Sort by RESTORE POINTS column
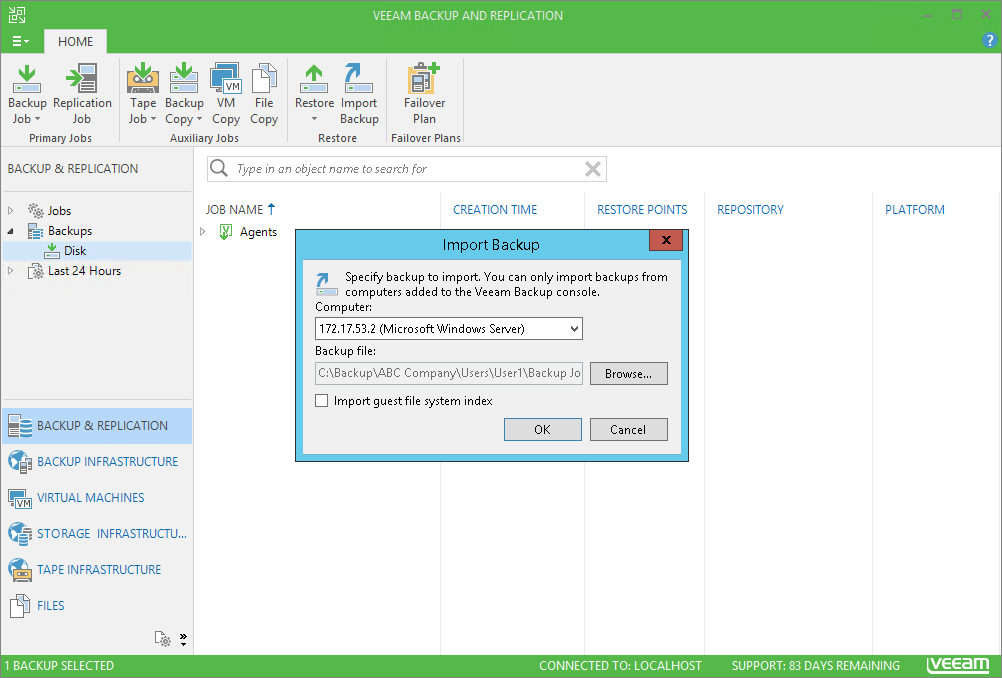This screenshot has width=1002, height=678. point(642,210)
